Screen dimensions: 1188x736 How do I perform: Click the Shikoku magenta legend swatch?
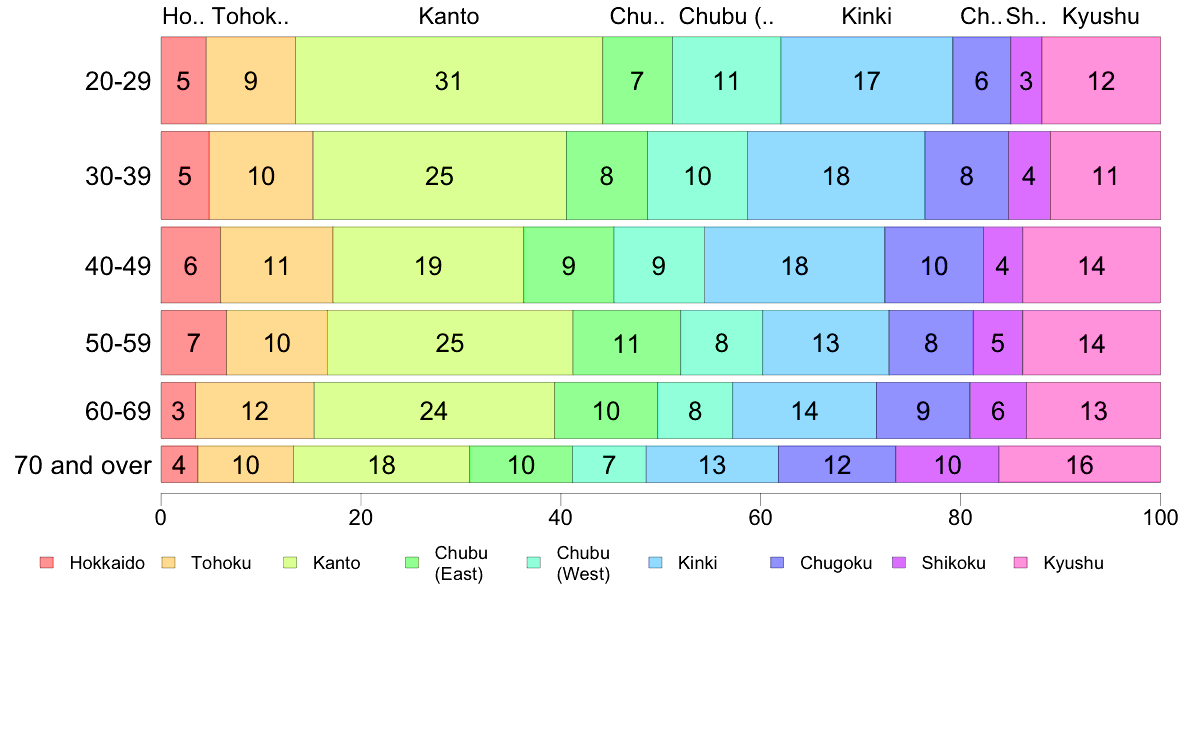[899, 562]
